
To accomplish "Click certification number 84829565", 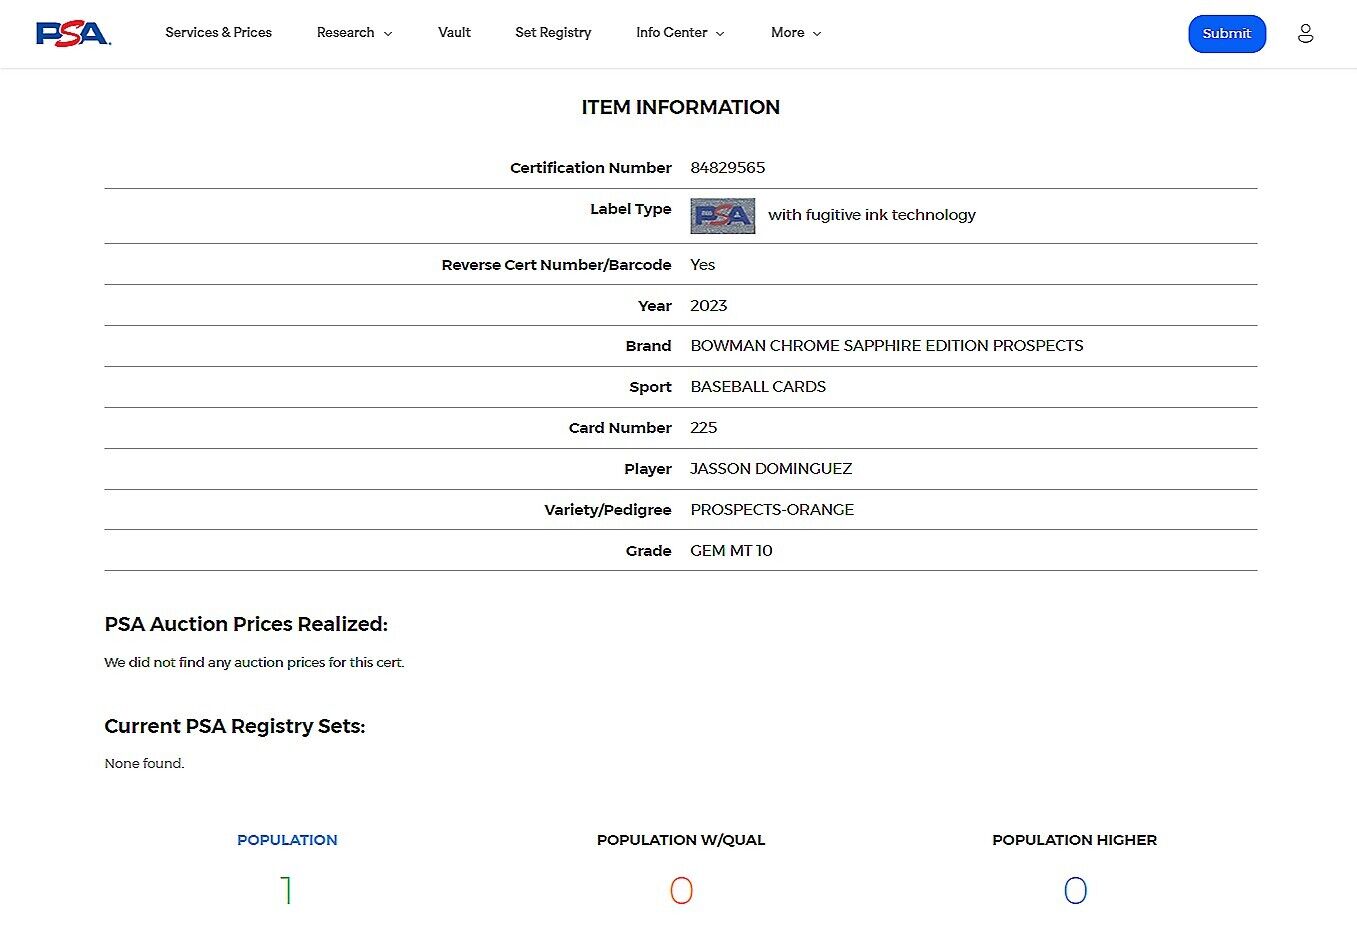I will [x=727, y=168].
